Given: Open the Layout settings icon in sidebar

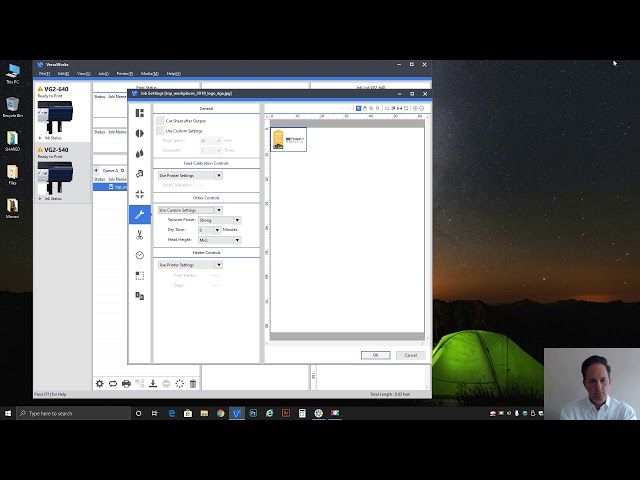Looking at the screenshot, I should point(140,113).
